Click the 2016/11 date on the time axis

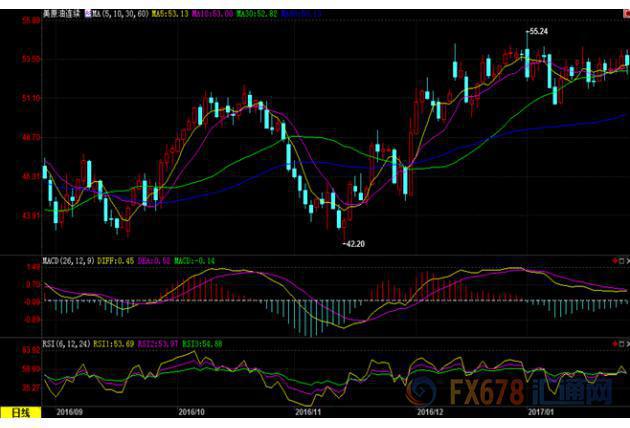(311, 411)
